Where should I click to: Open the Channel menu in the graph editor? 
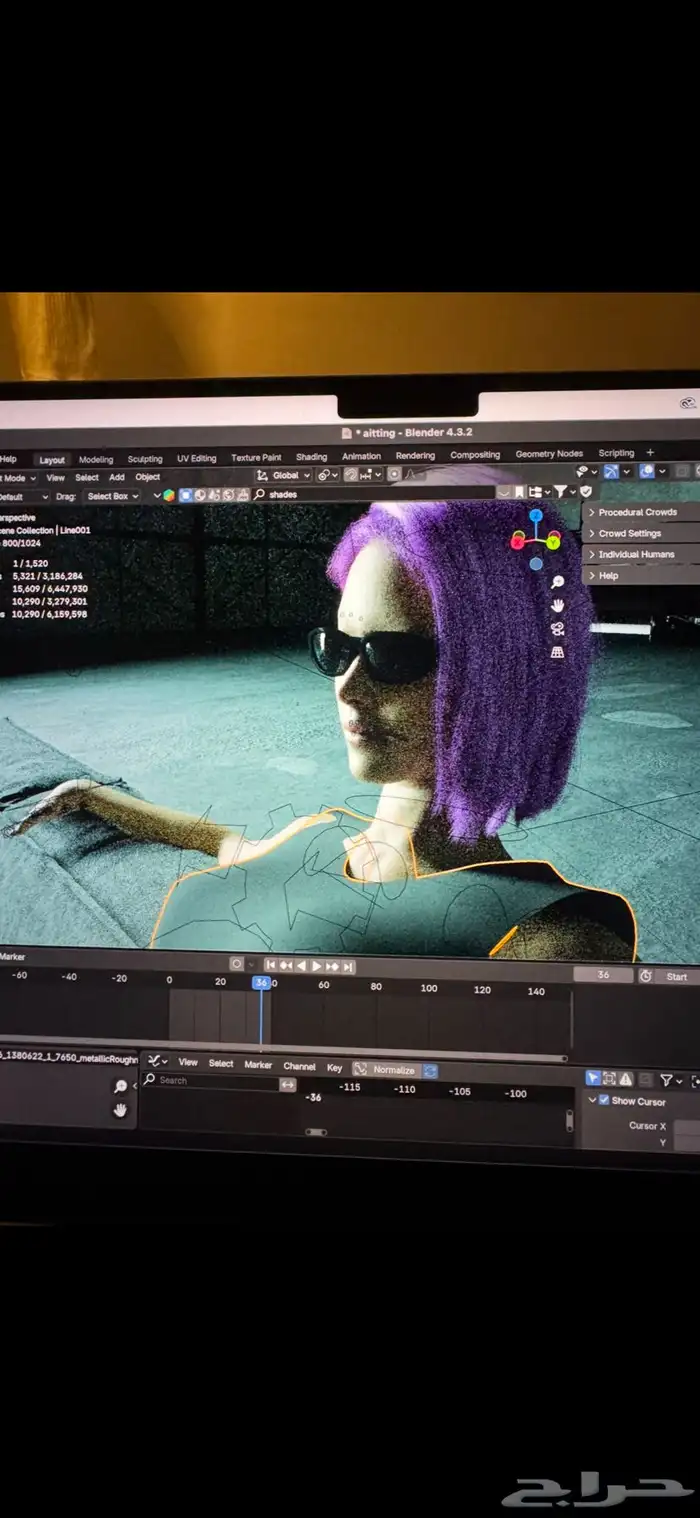pyautogui.click(x=299, y=1066)
